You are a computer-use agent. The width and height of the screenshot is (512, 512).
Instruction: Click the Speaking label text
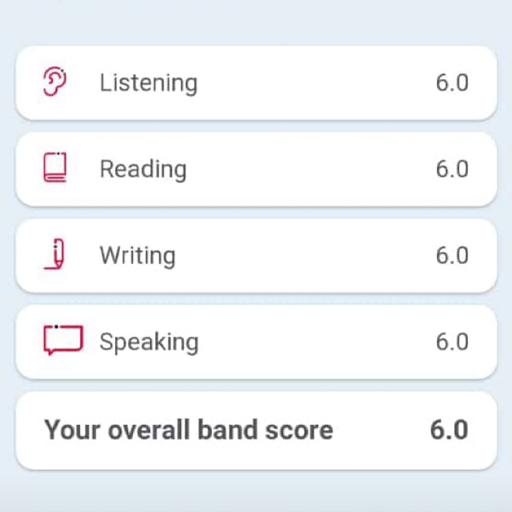coord(149,342)
